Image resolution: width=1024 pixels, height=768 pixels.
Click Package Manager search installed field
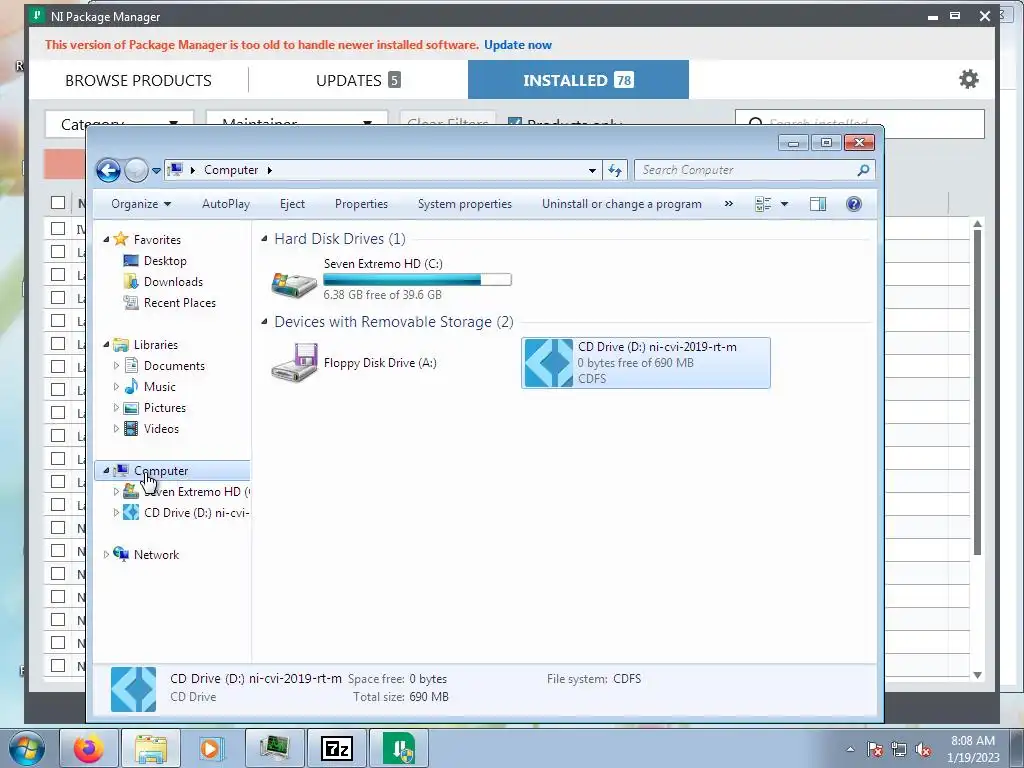click(x=859, y=123)
